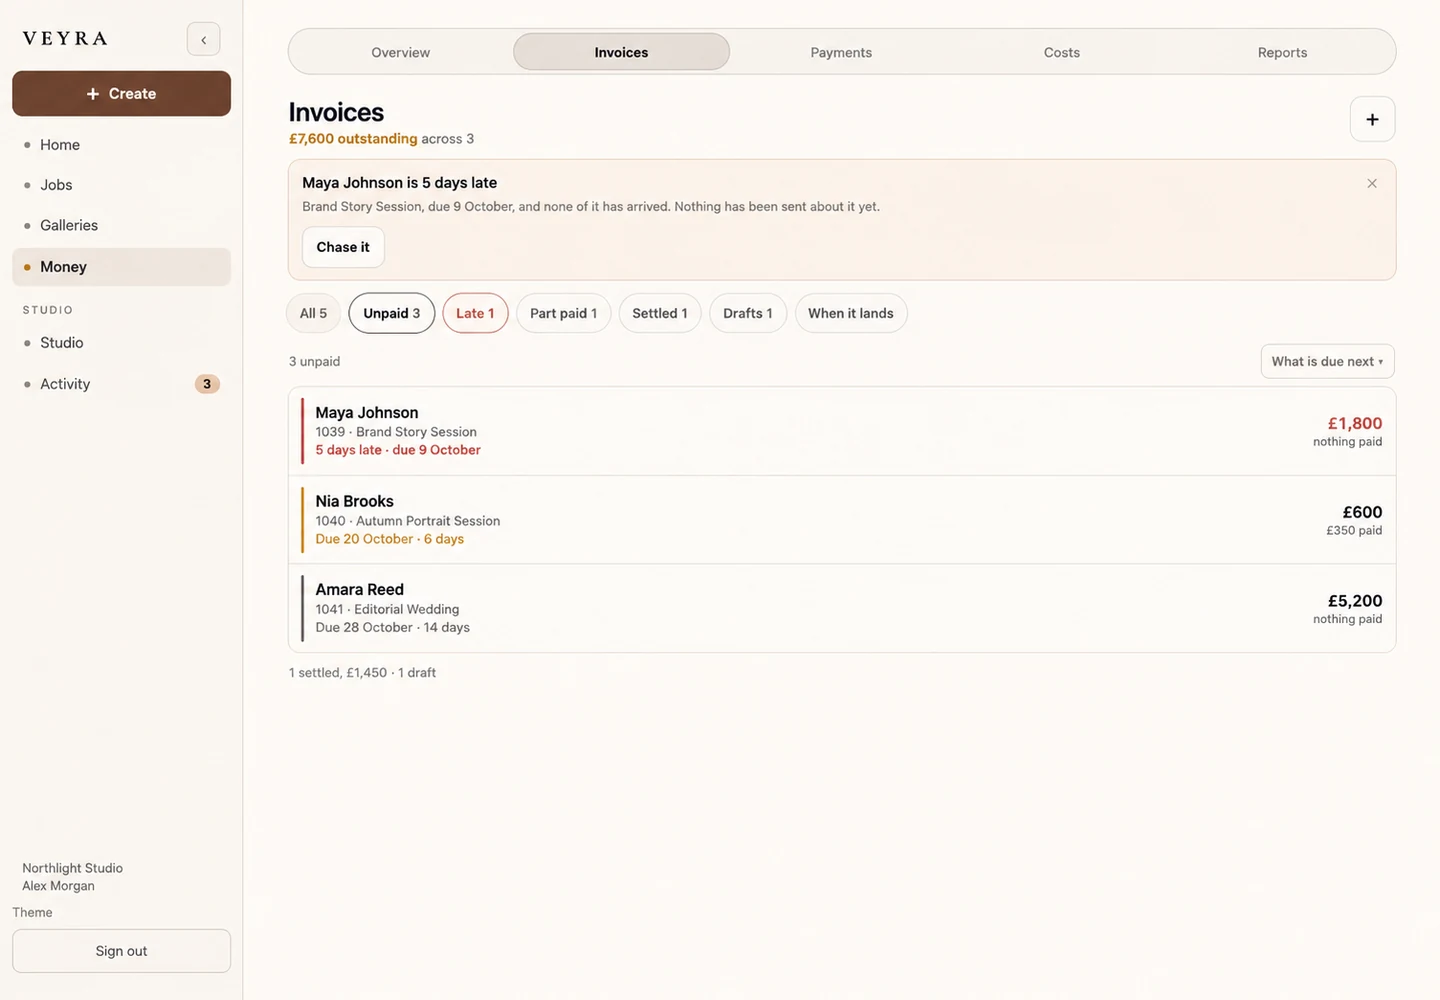This screenshot has height=1000, width=1440.
Task: Select the Late 1 filter
Action: click(475, 313)
